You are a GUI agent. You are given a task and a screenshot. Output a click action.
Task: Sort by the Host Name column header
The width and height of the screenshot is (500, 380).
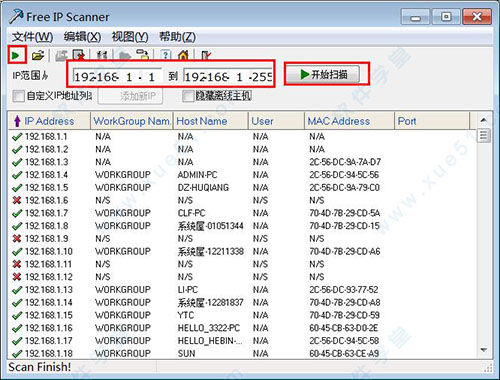[x=211, y=121]
